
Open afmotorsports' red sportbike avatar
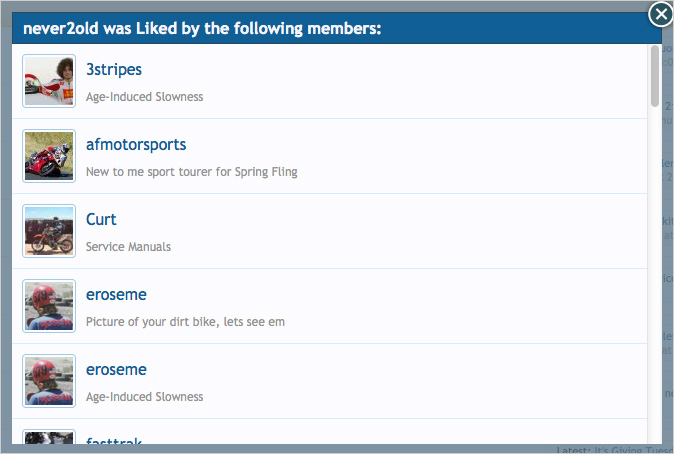click(49, 156)
